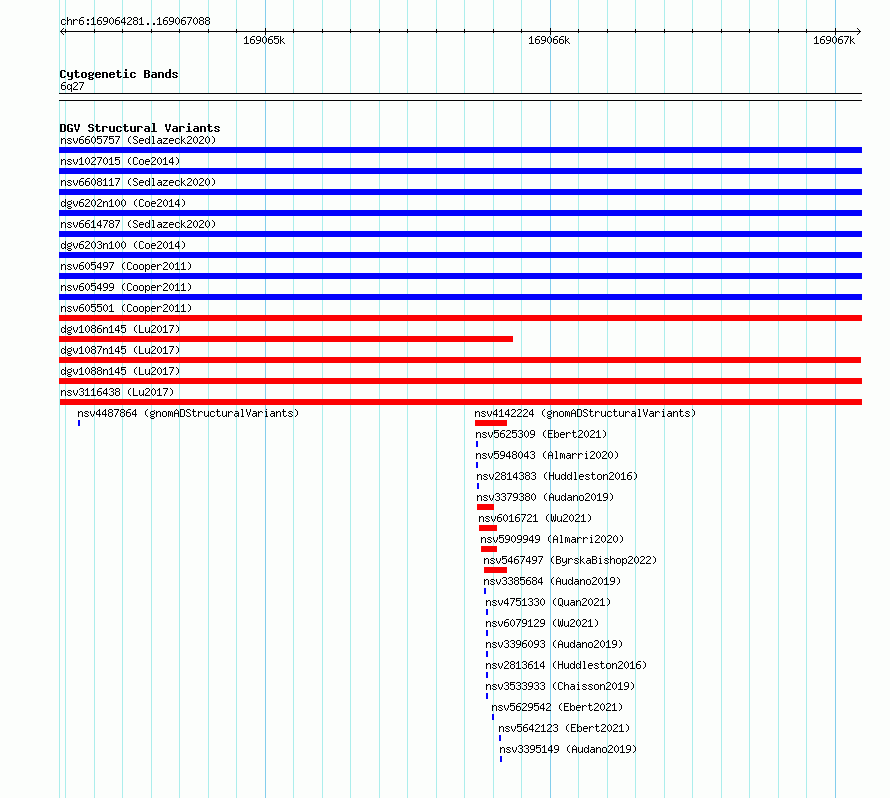Select nsv5948043 (Almarri2020) label
The width and height of the screenshot is (890, 798).
(x=547, y=455)
